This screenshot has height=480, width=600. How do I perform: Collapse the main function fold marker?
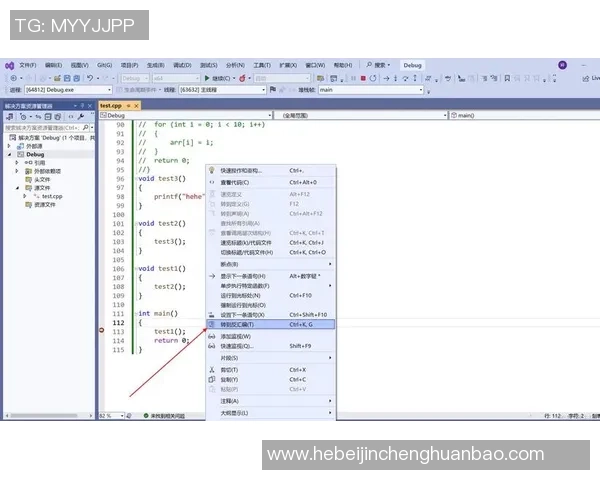click(x=135, y=314)
